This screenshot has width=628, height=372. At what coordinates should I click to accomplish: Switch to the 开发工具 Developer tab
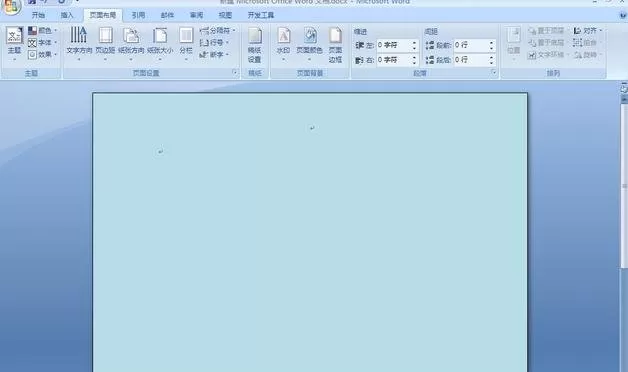tap(261, 15)
